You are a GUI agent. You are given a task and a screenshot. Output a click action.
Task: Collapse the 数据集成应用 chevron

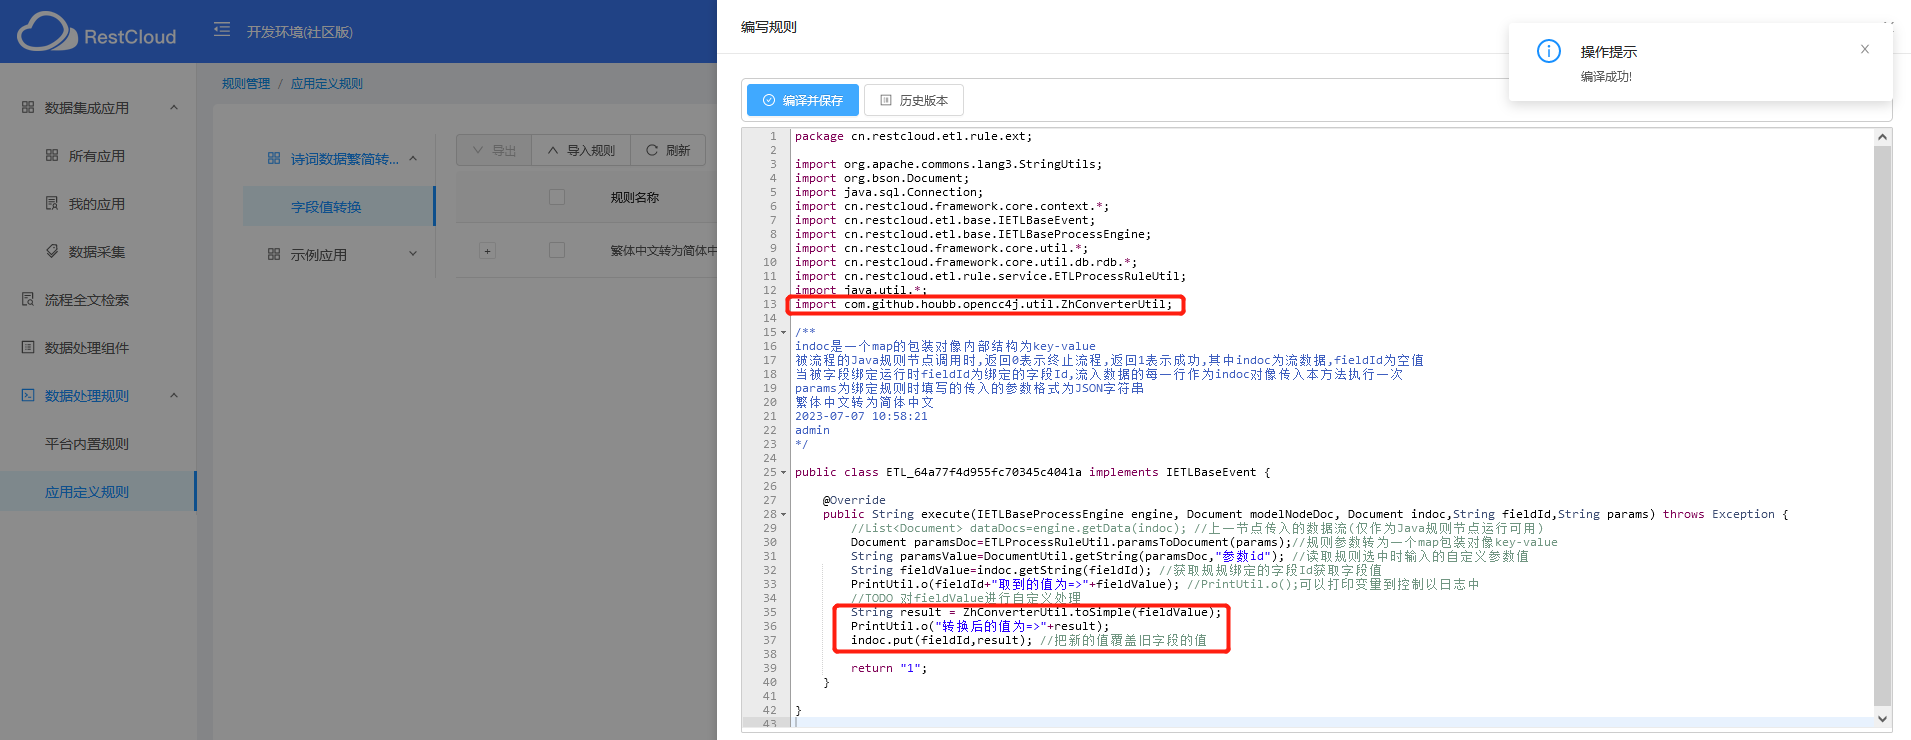[x=174, y=108]
